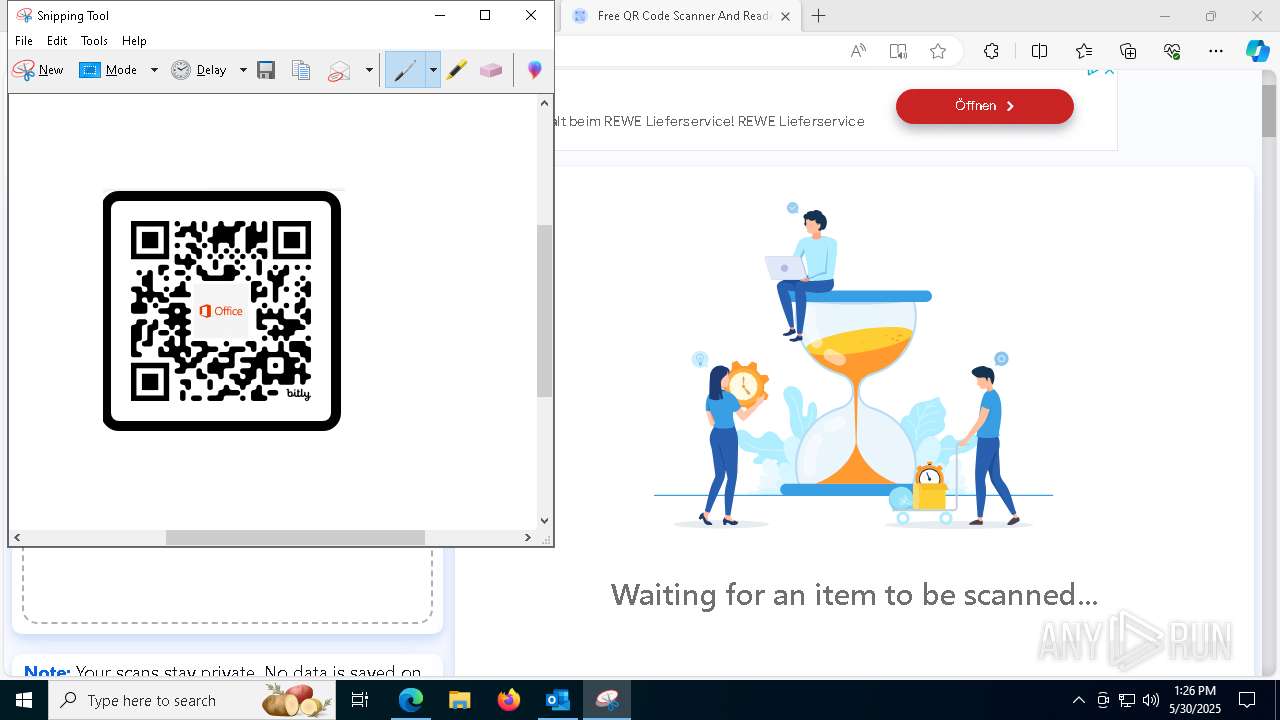Launch Firefox from taskbar
The width and height of the screenshot is (1280, 720).
(509, 700)
